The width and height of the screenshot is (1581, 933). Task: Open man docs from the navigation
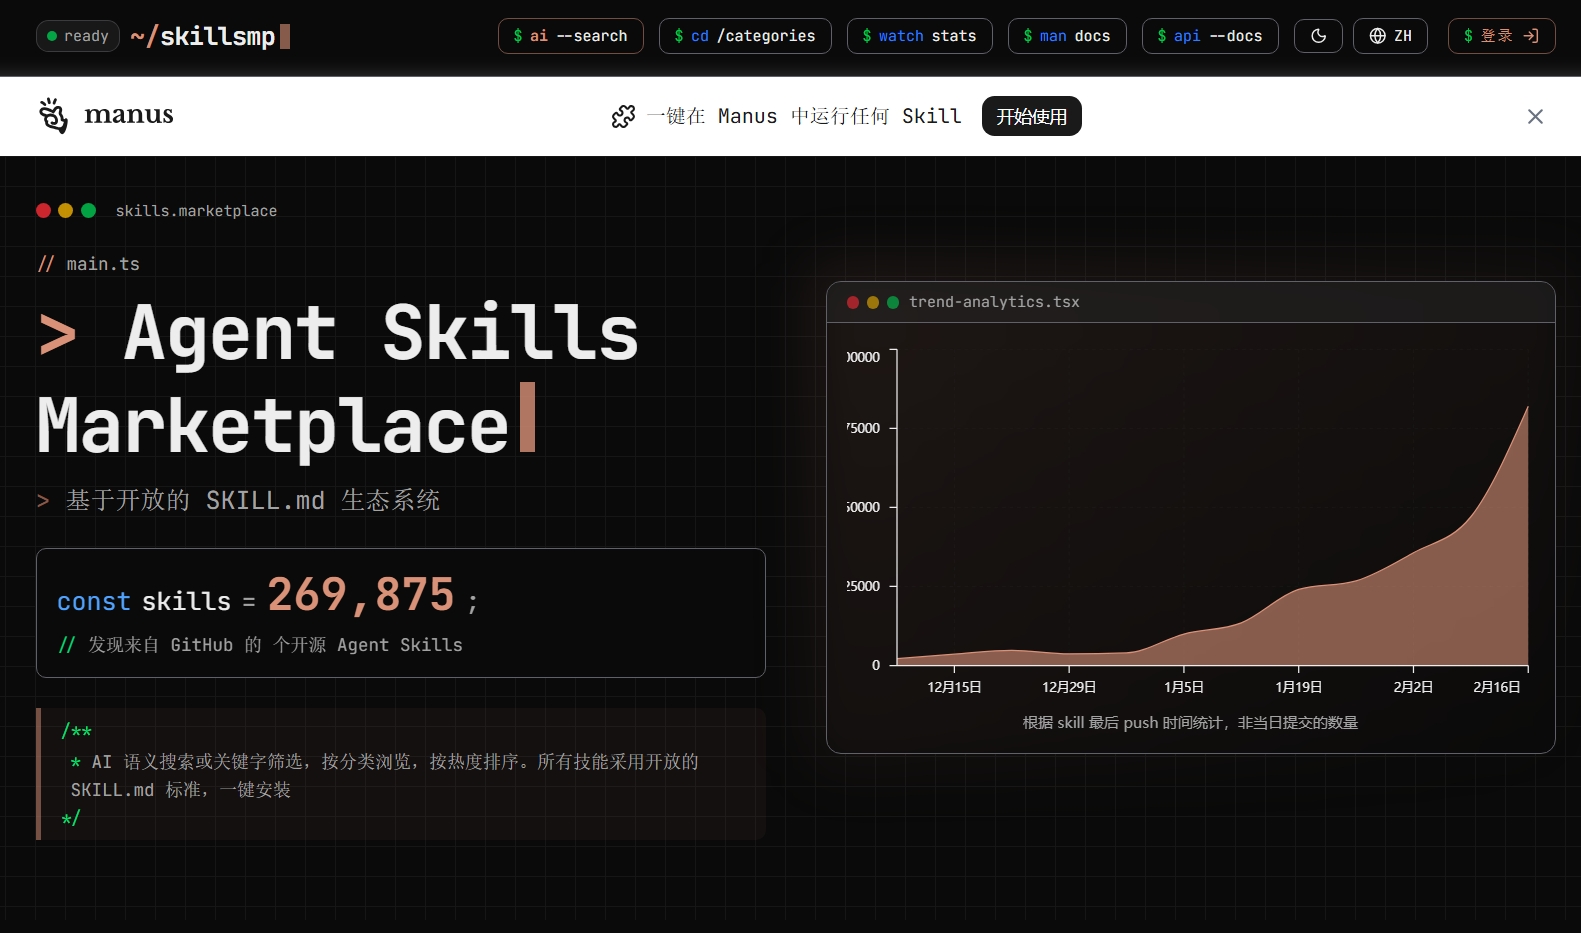click(x=1067, y=36)
